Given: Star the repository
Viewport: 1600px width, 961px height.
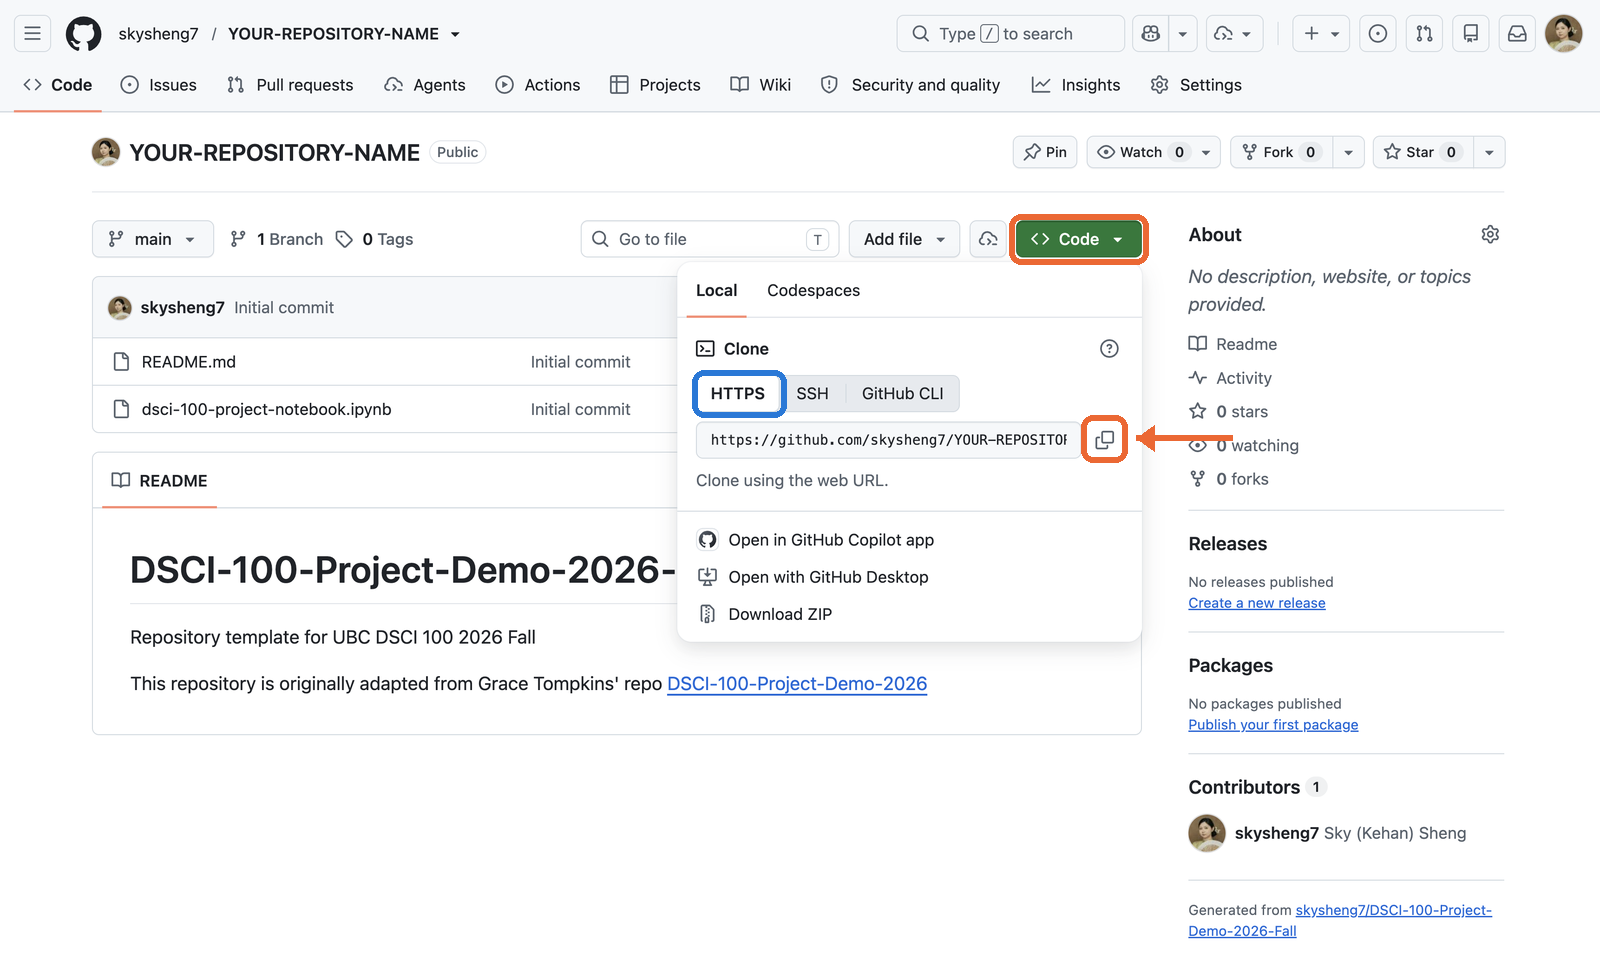Looking at the screenshot, I should click(1424, 152).
